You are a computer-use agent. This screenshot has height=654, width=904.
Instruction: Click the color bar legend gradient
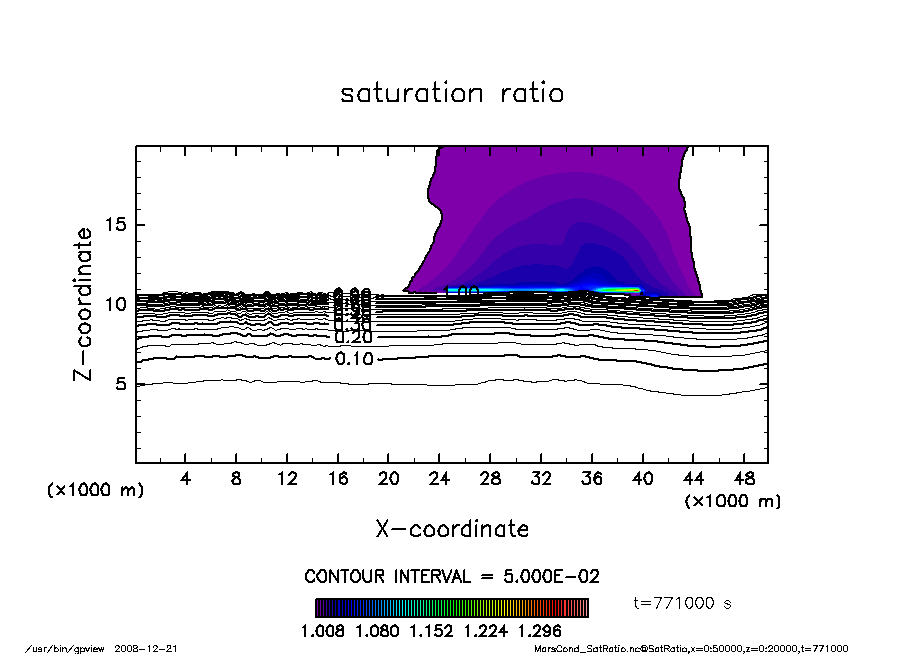tap(451, 608)
